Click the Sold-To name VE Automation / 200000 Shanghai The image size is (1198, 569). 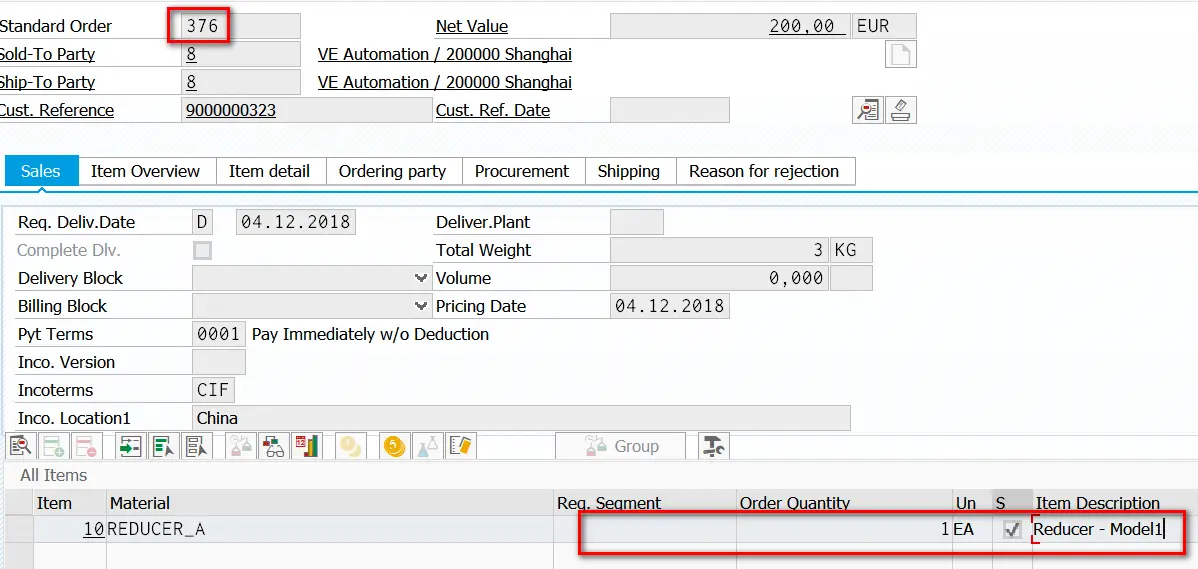point(445,54)
